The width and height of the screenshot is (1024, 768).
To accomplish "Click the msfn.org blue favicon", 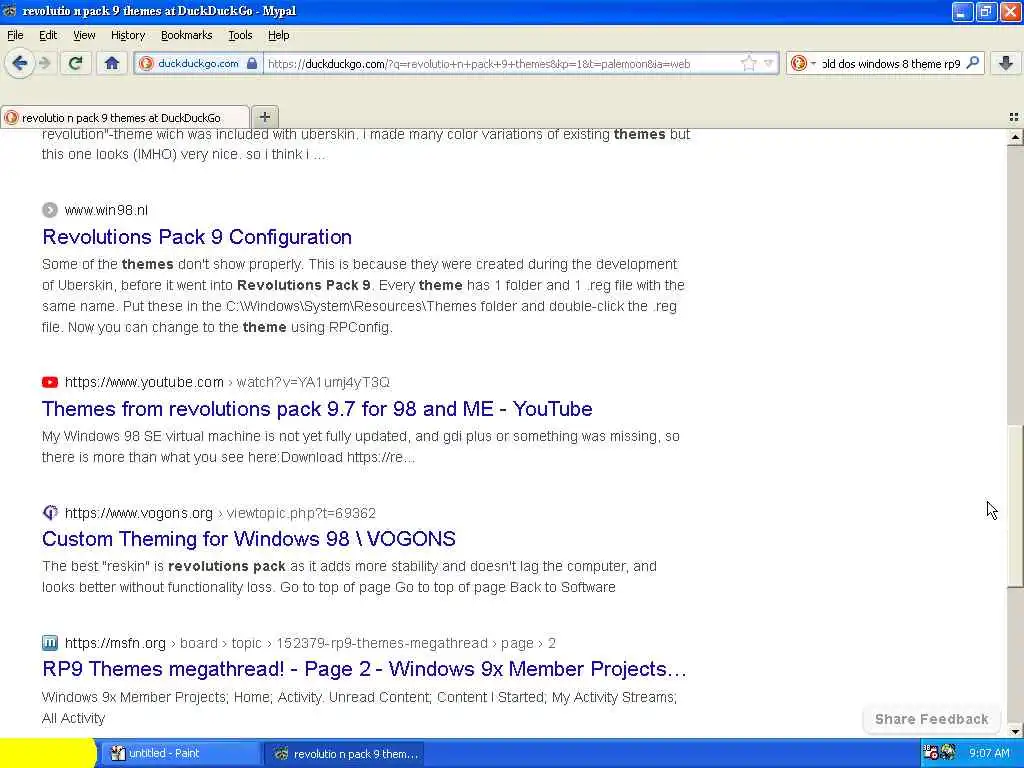I will coord(50,643).
